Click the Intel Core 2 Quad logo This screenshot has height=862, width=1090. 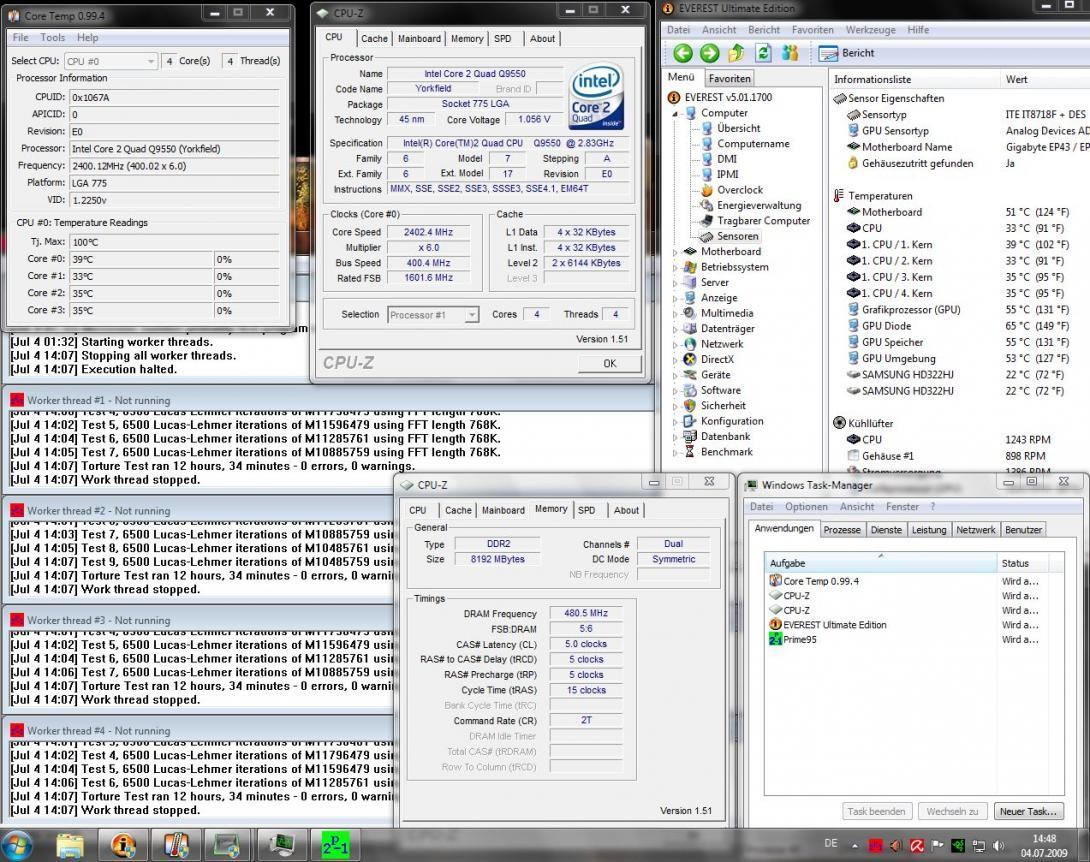(596, 97)
